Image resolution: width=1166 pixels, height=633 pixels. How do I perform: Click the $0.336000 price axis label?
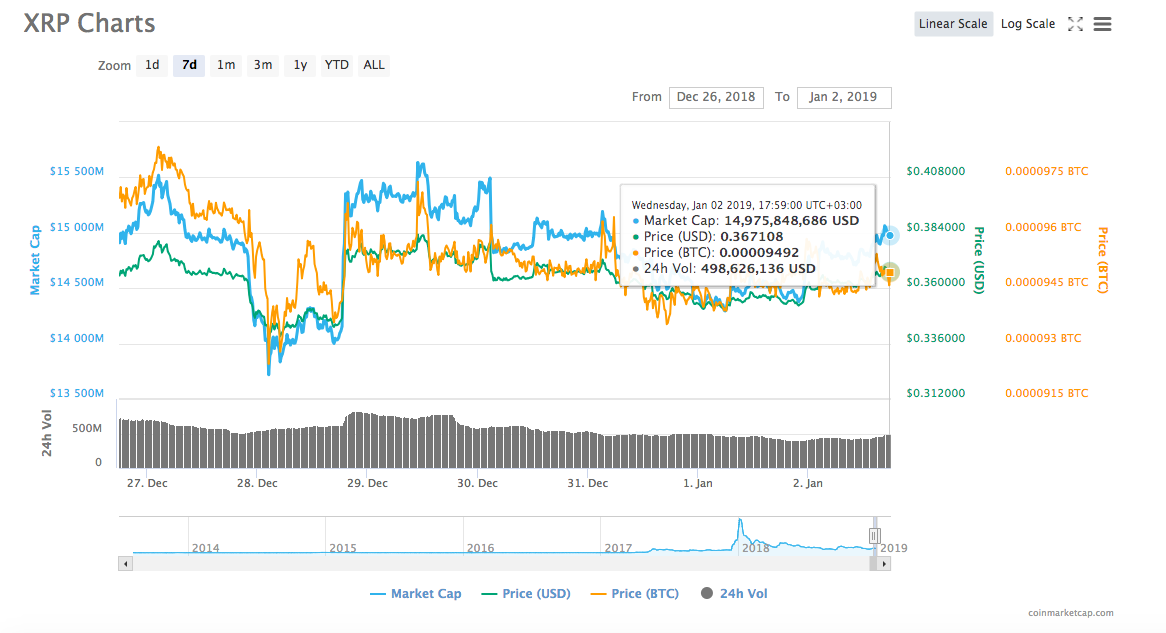tap(935, 338)
